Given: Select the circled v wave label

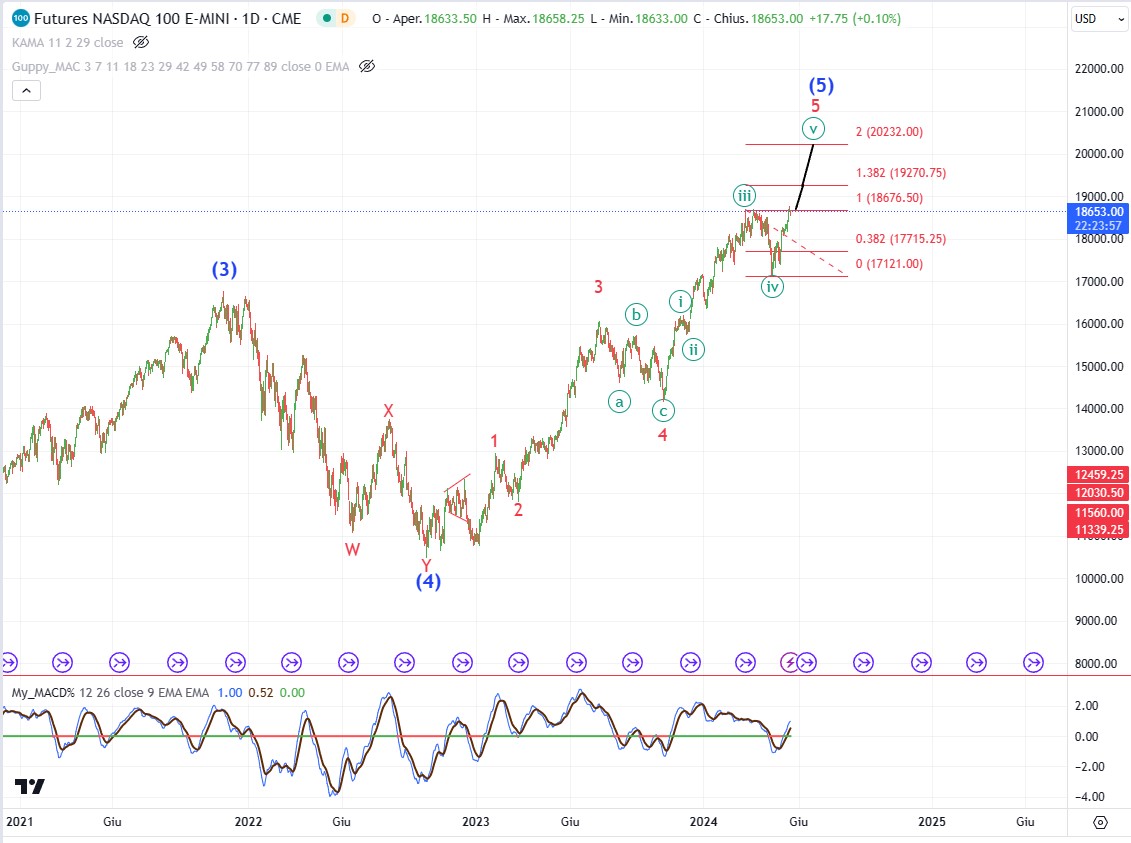Looking at the screenshot, I should (813, 129).
